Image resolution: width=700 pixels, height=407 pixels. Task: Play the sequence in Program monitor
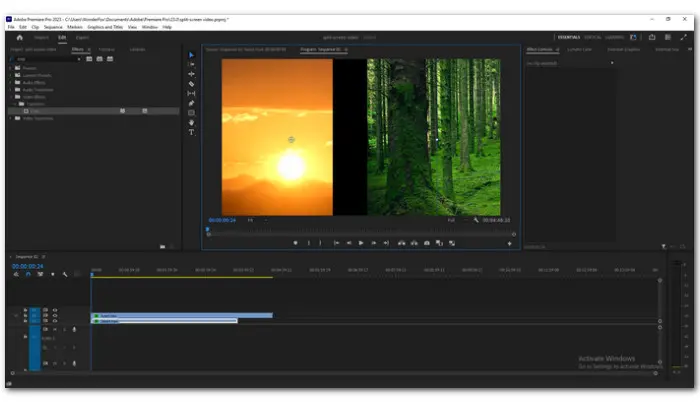(361, 243)
